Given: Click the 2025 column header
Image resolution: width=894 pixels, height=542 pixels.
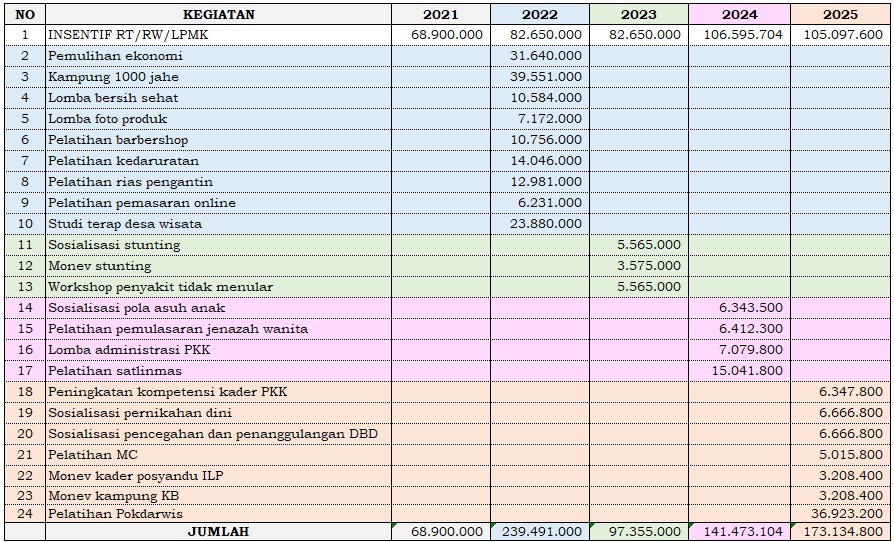Looking at the screenshot, I should pyautogui.click(x=840, y=14).
